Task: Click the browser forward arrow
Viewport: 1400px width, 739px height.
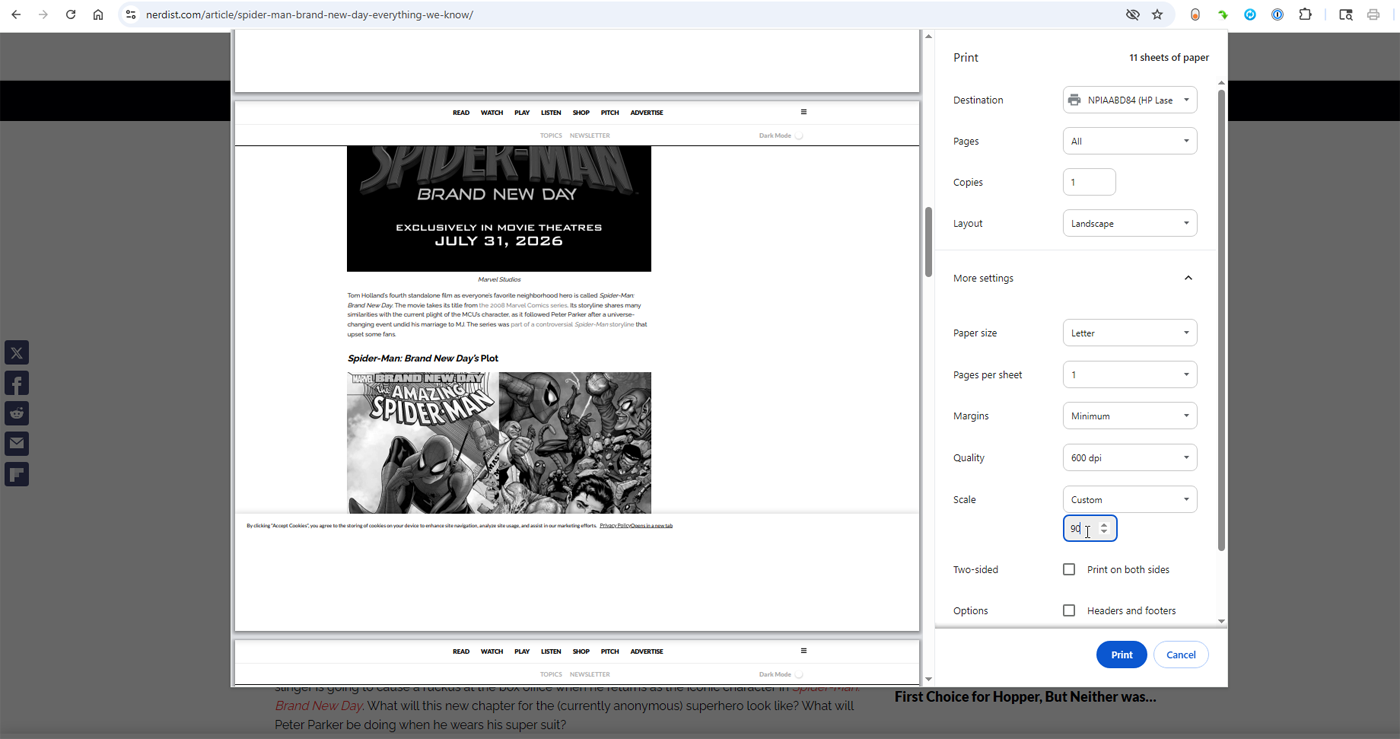Action: 43,15
